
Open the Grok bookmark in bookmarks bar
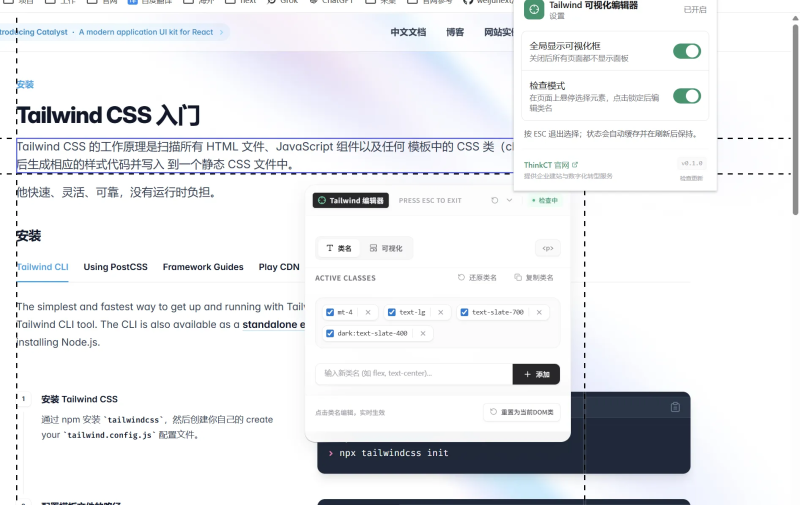(x=283, y=2)
